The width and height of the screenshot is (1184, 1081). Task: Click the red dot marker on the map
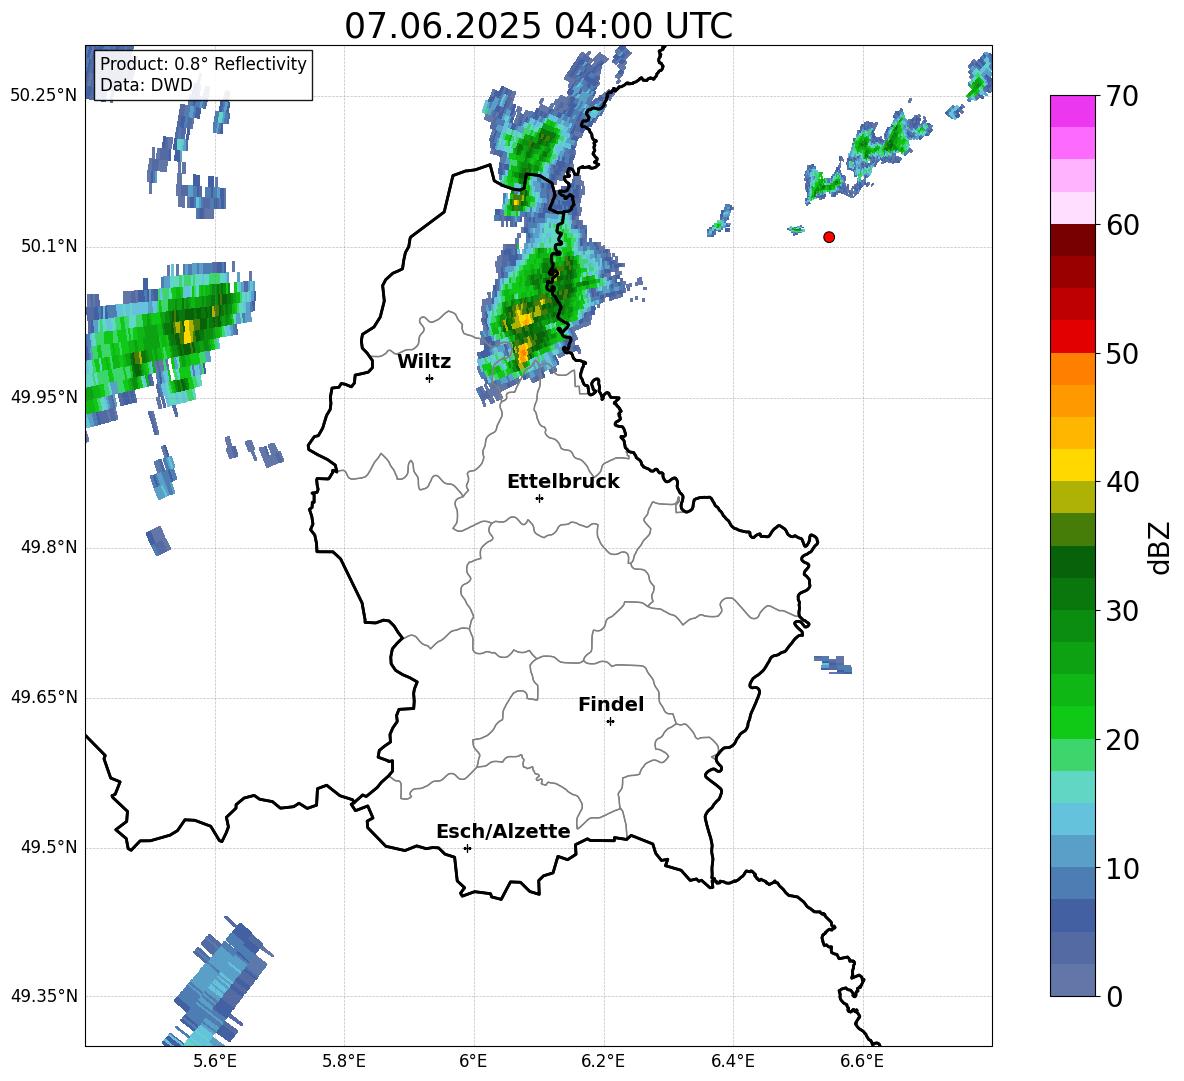pyautogui.click(x=829, y=237)
